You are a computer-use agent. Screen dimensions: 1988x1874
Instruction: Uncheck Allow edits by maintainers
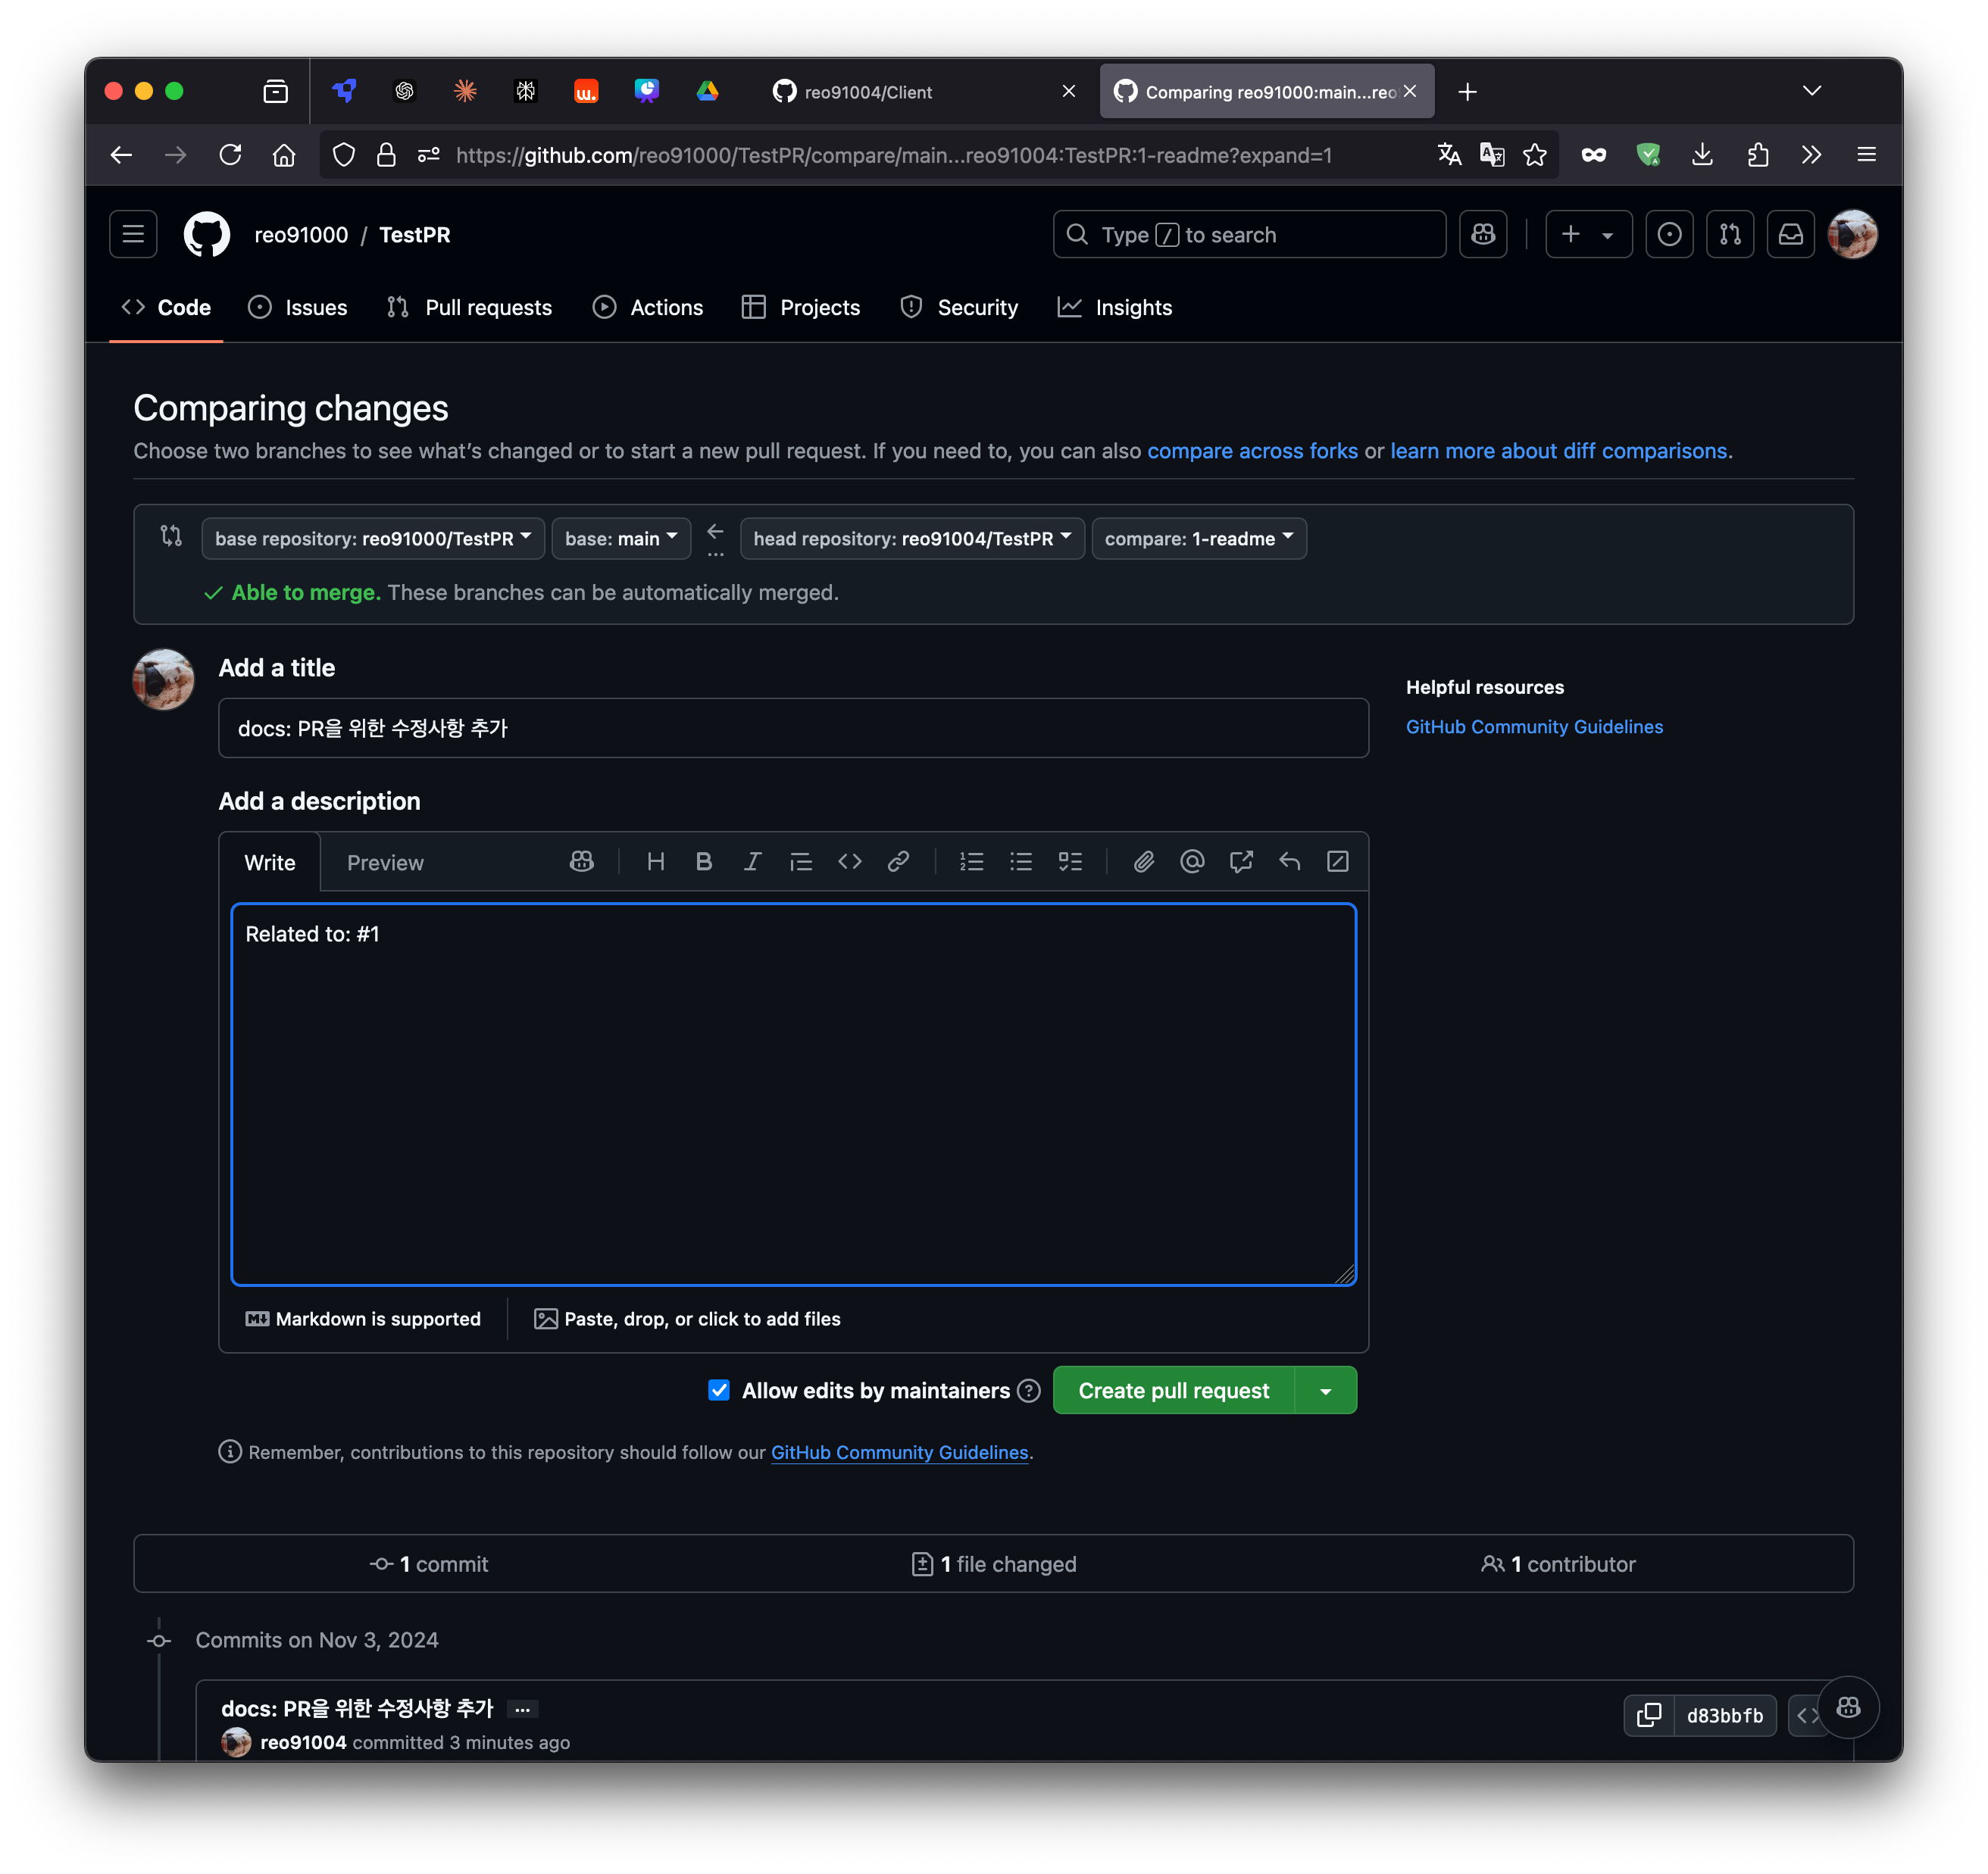719,1390
